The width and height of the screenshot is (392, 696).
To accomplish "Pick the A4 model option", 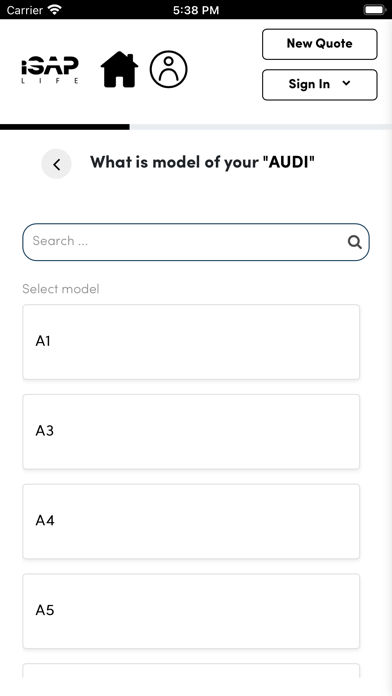I will (191, 521).
